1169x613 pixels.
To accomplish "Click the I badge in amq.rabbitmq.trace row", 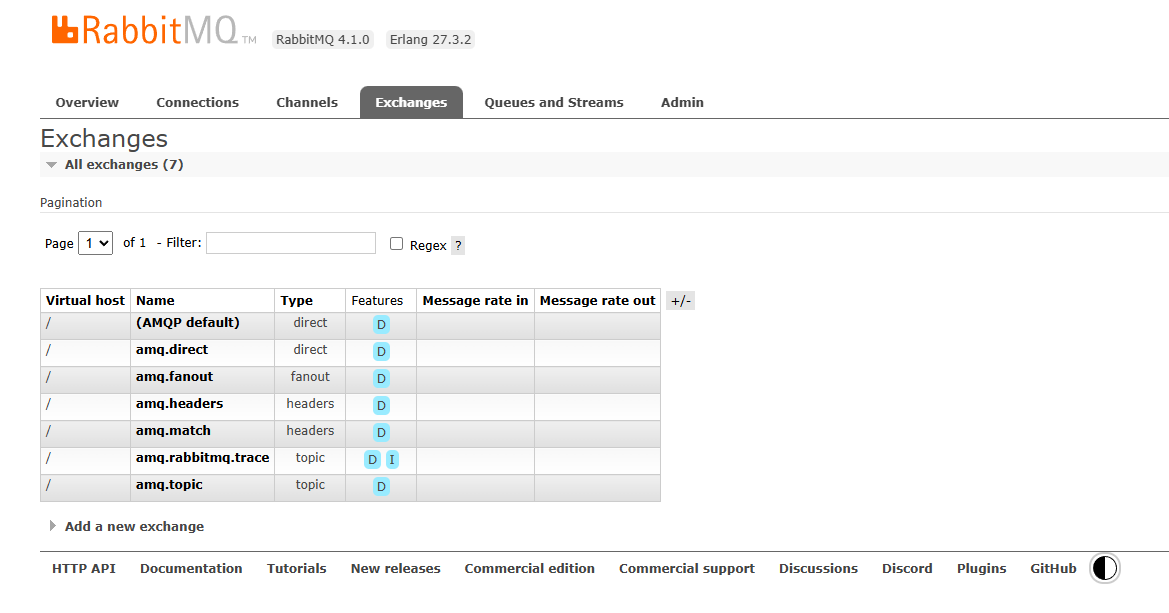I will 392,459.
